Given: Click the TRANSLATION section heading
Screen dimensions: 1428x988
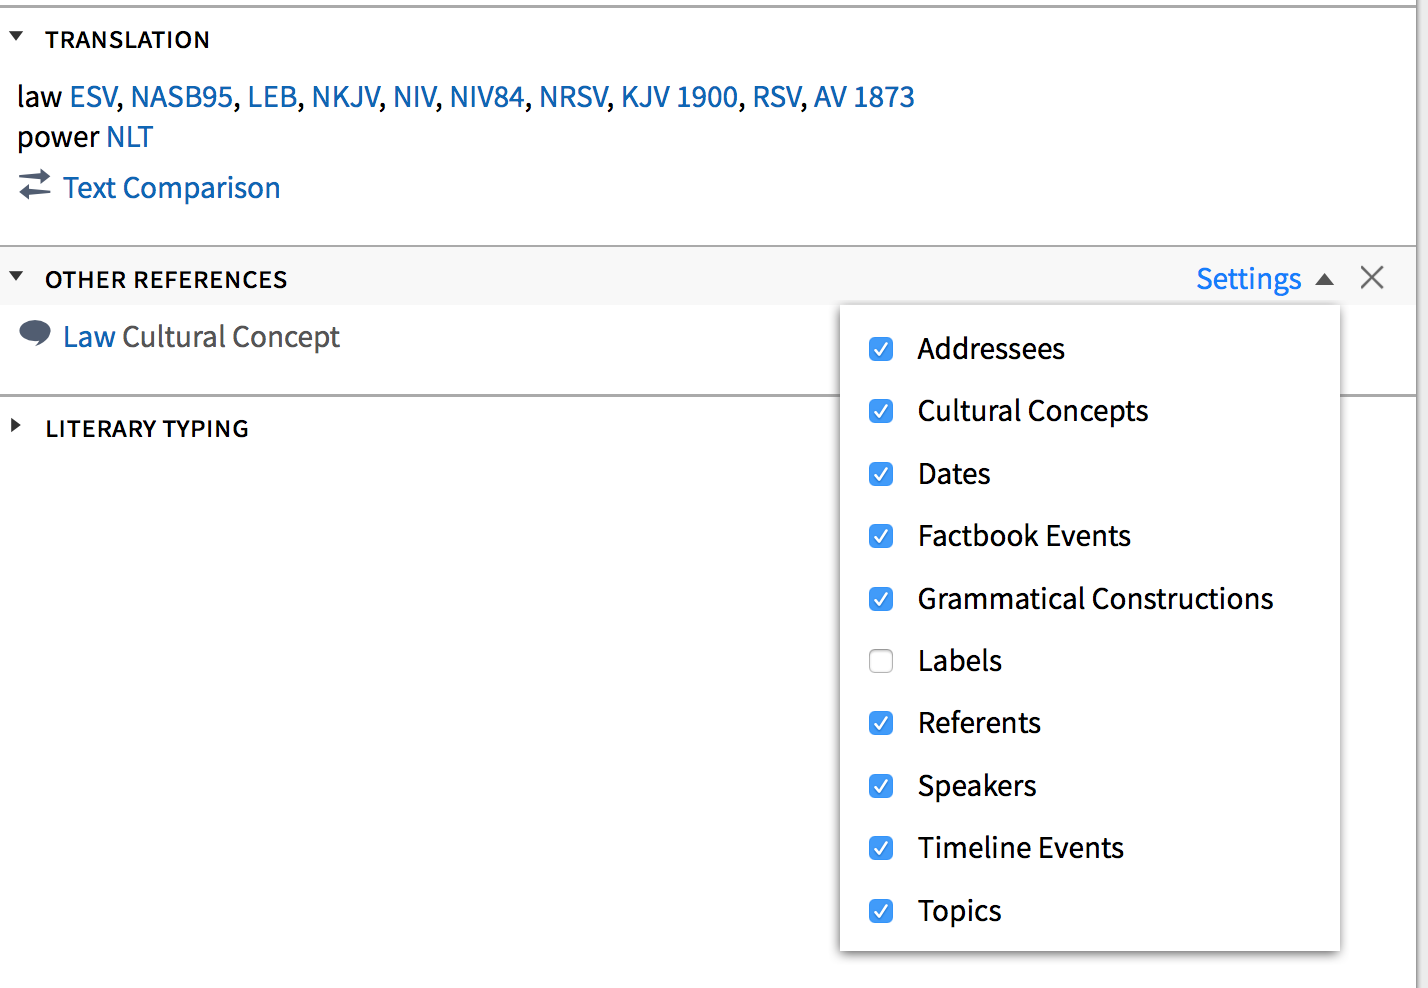Looking at the screenshot, I should 127,40.
